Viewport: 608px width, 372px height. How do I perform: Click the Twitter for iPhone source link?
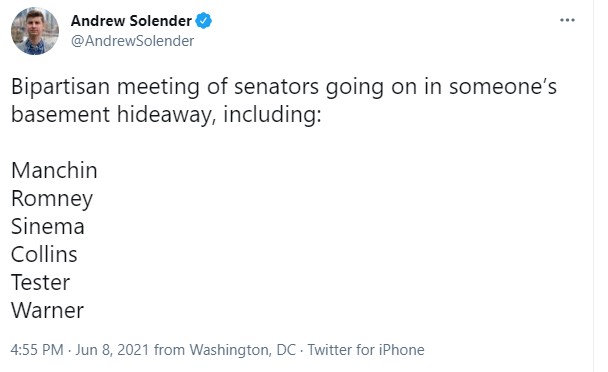(x=366, y=350)
